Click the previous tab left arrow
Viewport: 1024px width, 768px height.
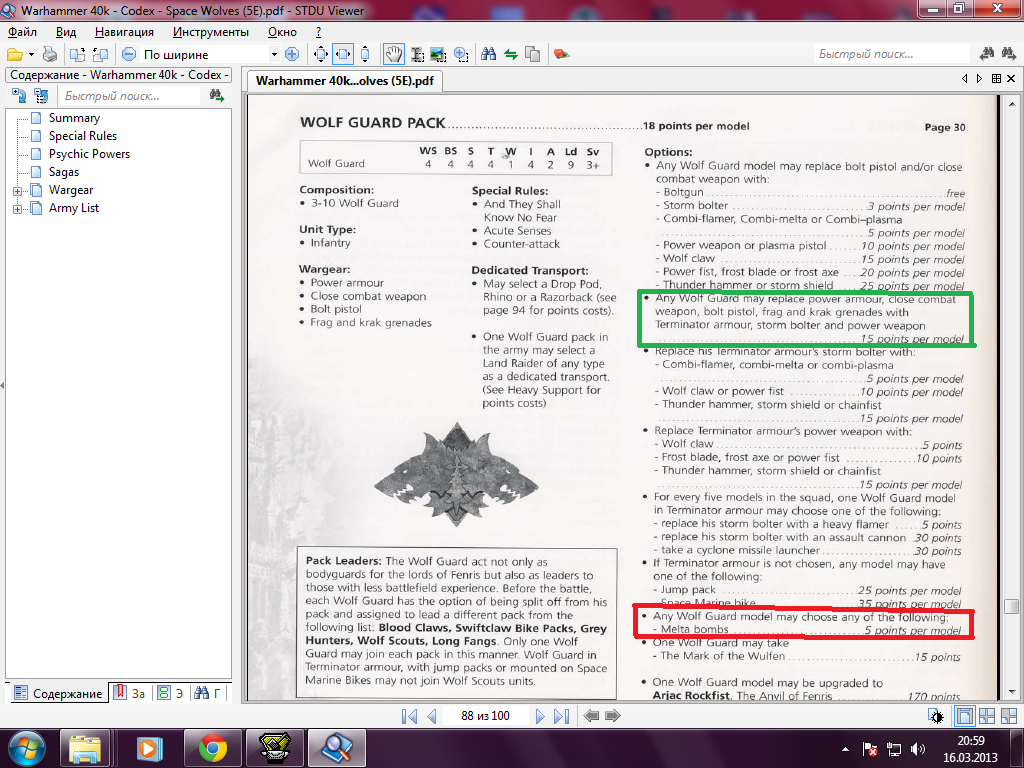pyautogui.click(x=965, y=78)
